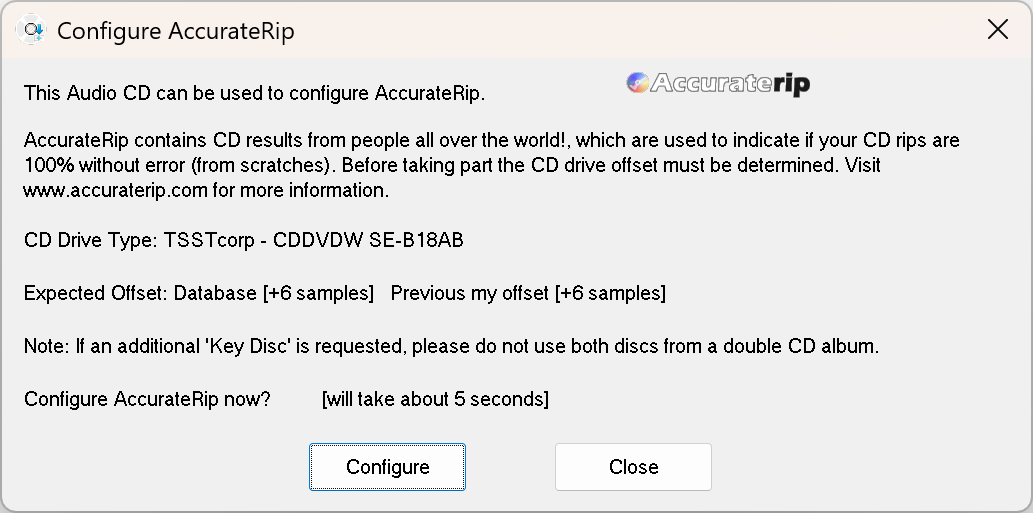Click the Configure button

[387, 467]
